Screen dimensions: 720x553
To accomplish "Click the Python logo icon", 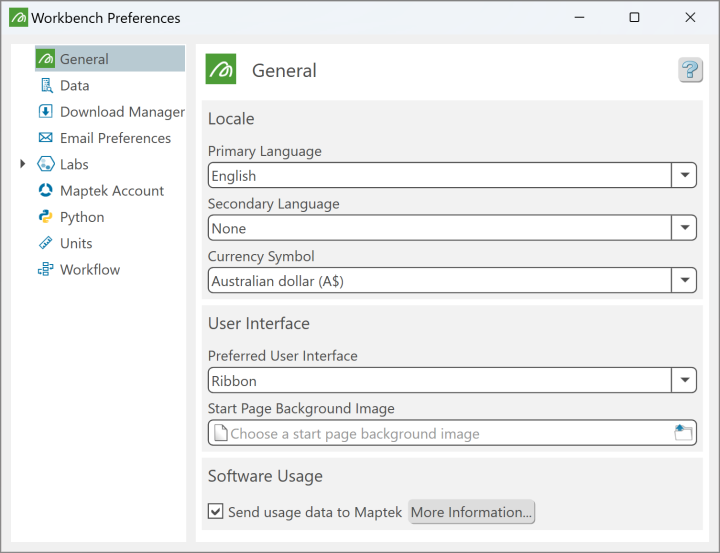I will (45, 217).
